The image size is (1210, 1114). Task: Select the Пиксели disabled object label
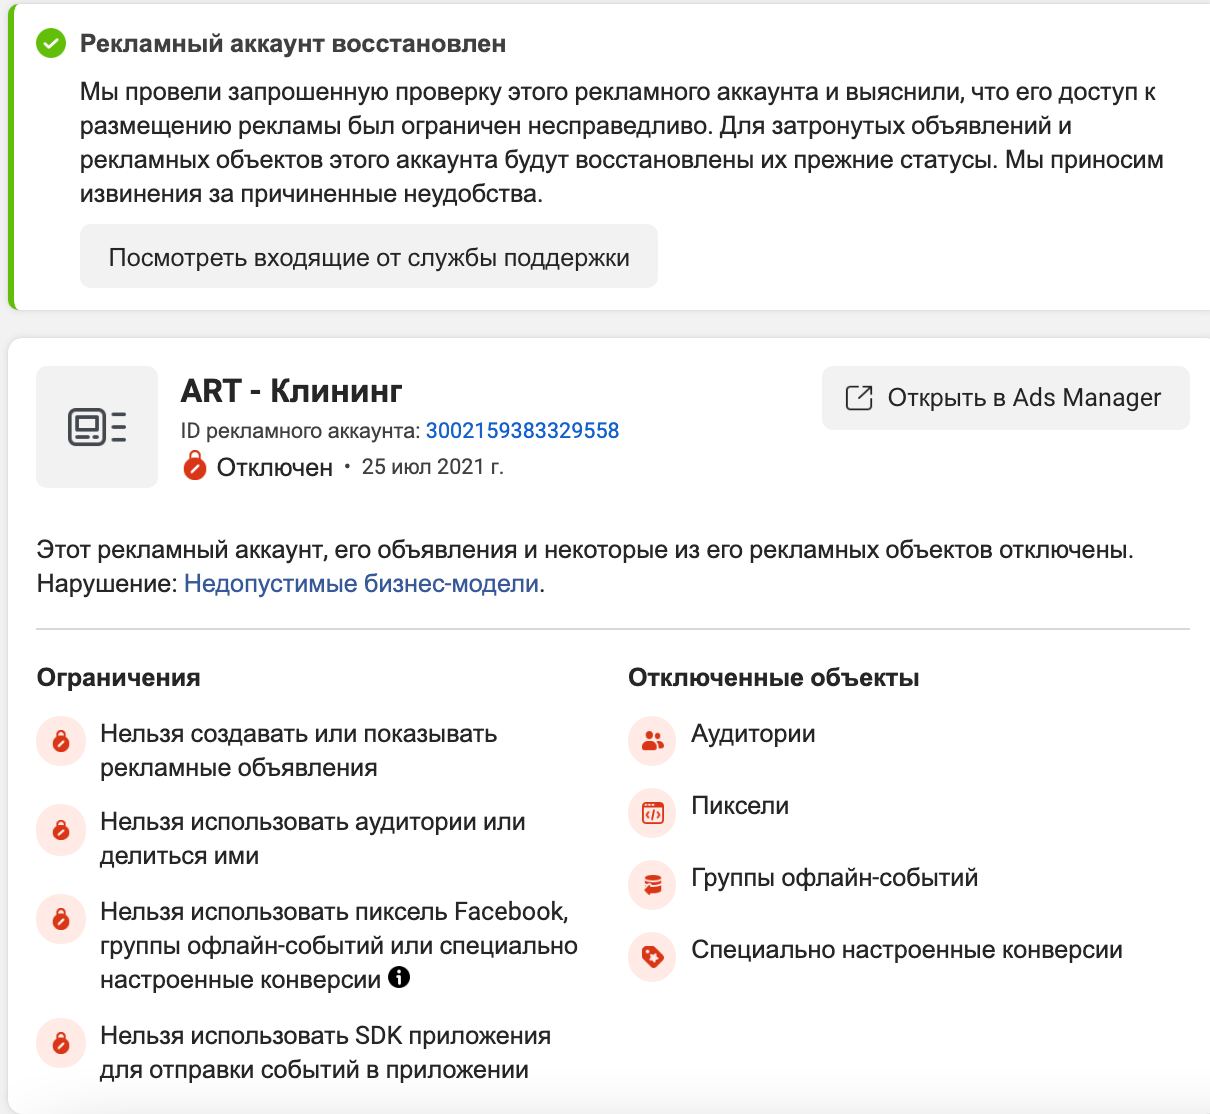[740, 806]
